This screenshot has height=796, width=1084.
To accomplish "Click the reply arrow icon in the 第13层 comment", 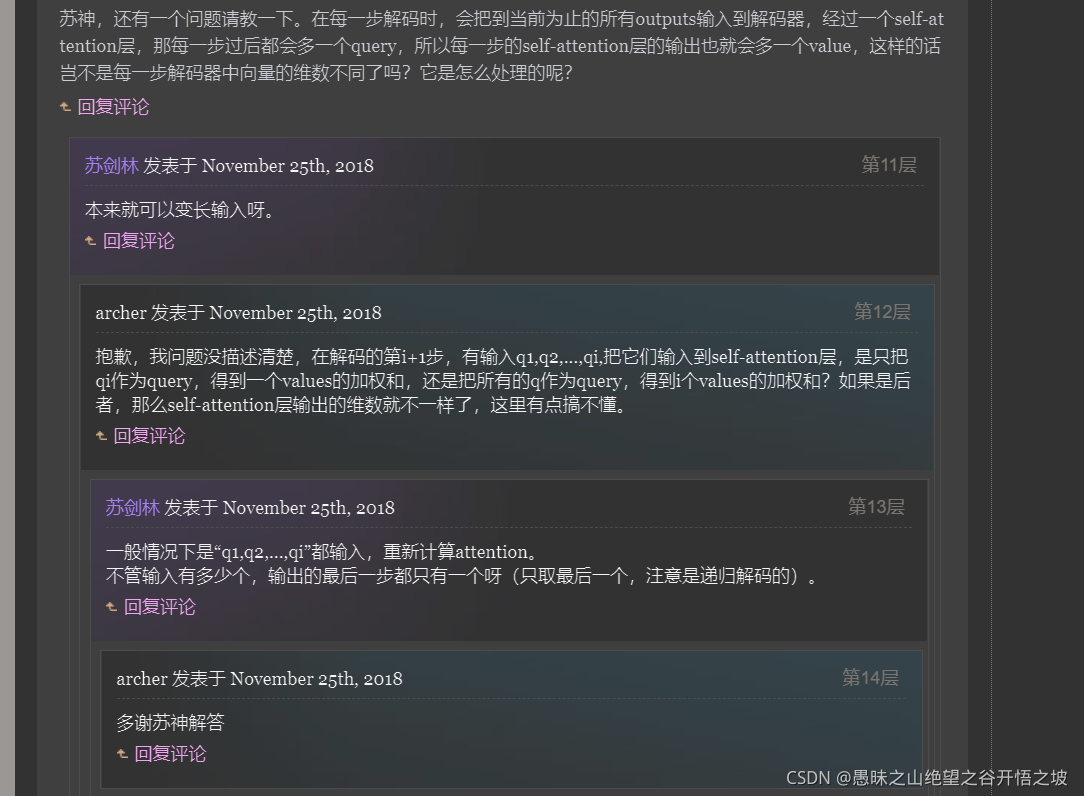I will (111, 607).
